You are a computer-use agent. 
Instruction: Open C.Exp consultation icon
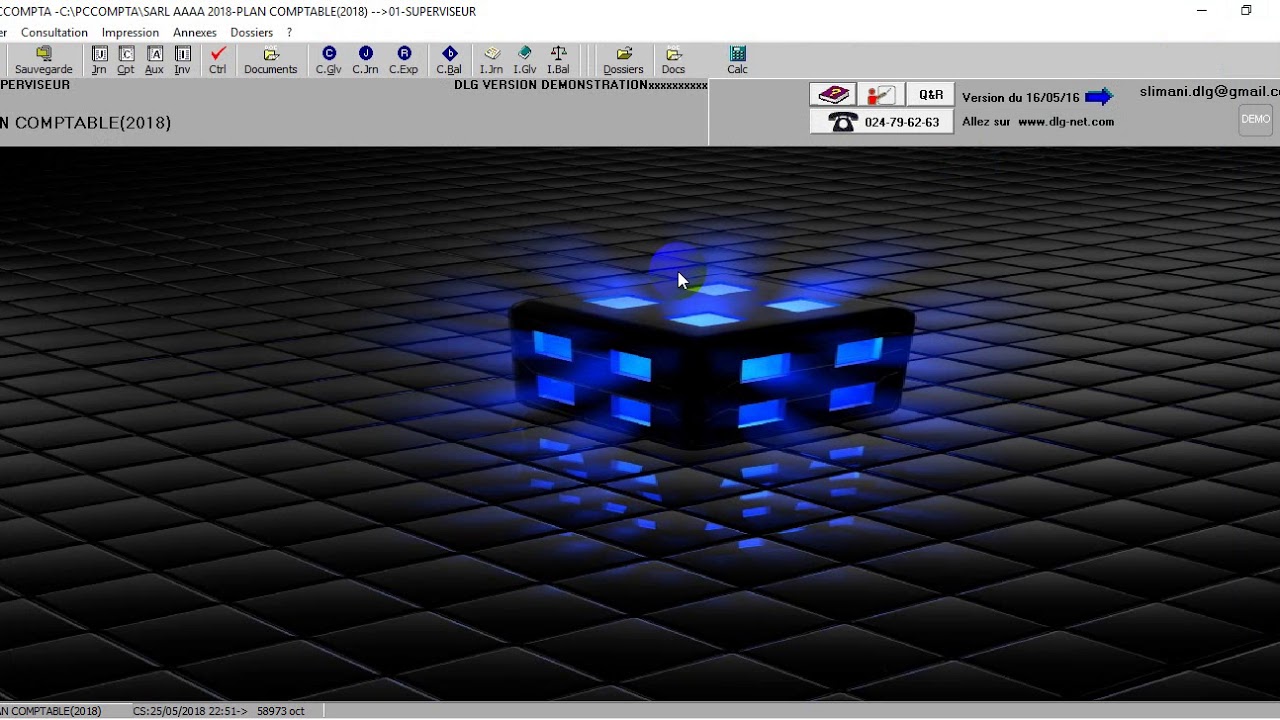[404, 60]
